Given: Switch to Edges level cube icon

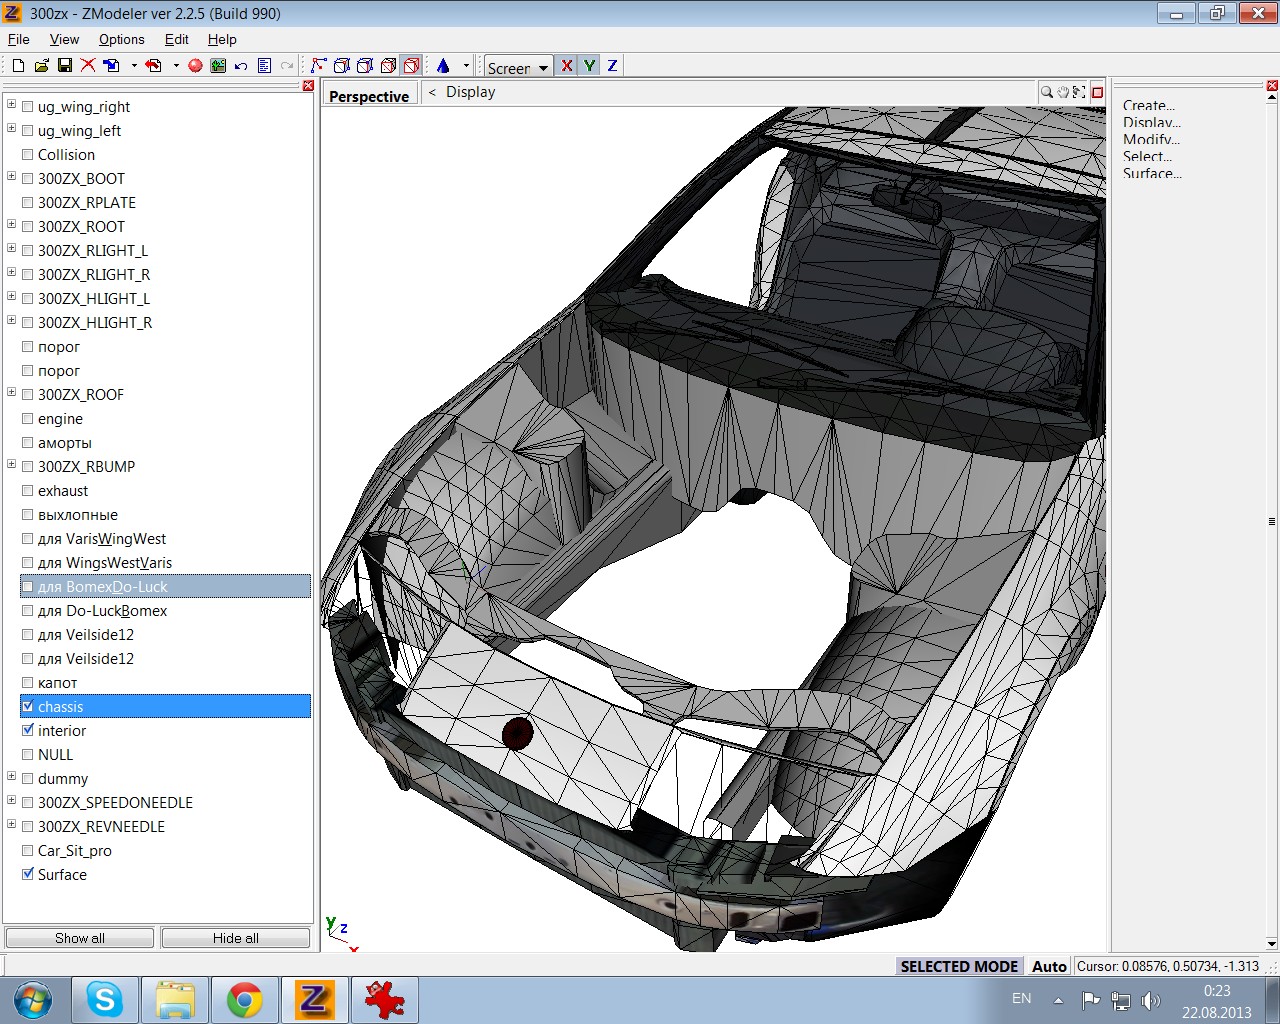Looking at the screenshot, I should [342, 66].
